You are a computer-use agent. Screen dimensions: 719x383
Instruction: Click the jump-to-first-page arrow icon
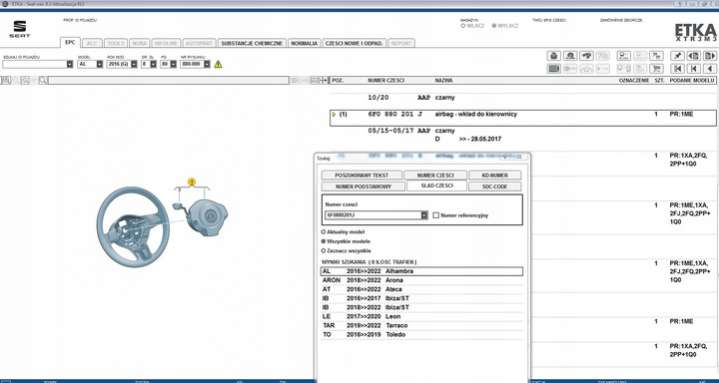click(677, 69)
